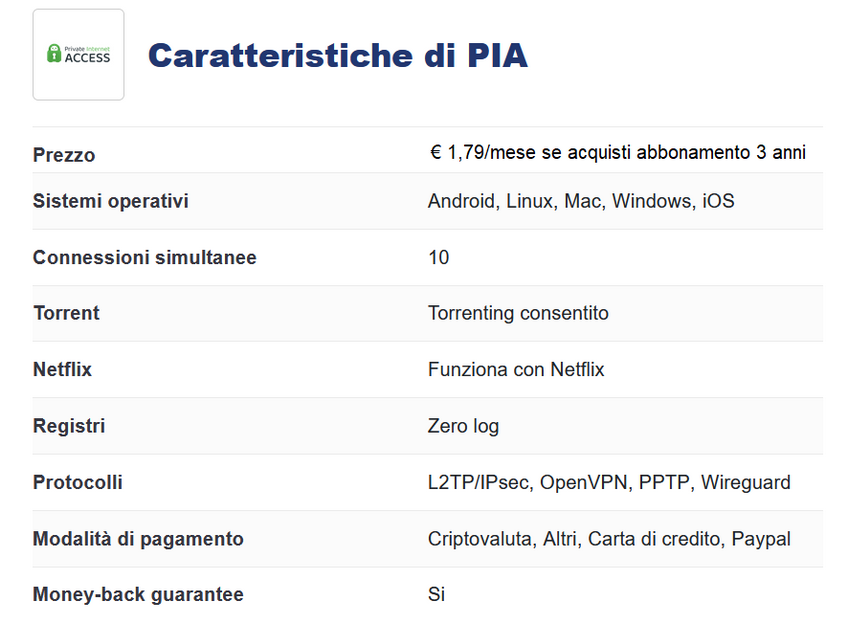The height and width of the screenshot is (623, 847).
Task: Click the Torrent row label
Action: click(66, 313)
